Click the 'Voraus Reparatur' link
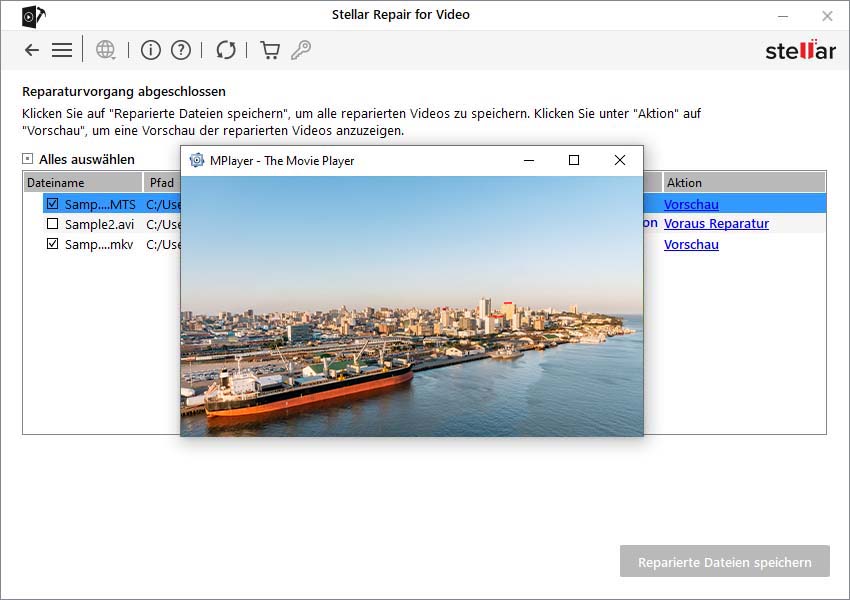 click(x=716, y=224)
